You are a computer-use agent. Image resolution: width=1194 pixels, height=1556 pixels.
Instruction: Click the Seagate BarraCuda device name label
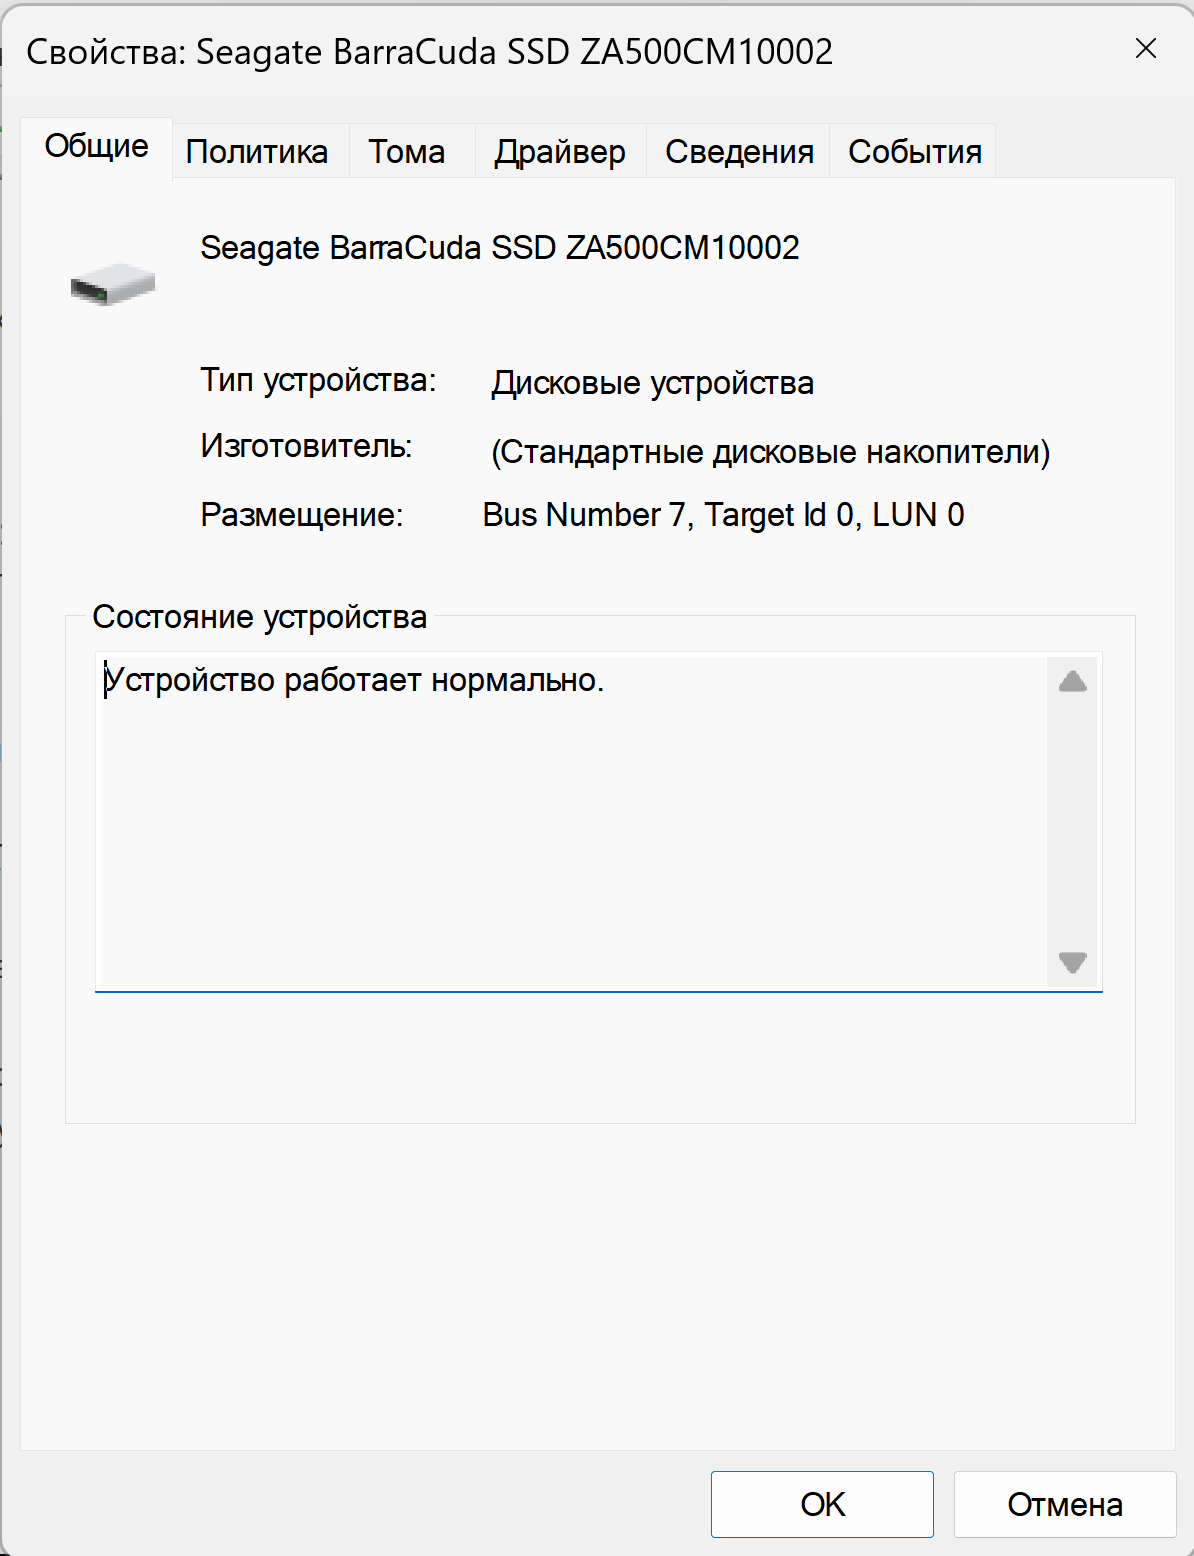click(x=499, y=248)
